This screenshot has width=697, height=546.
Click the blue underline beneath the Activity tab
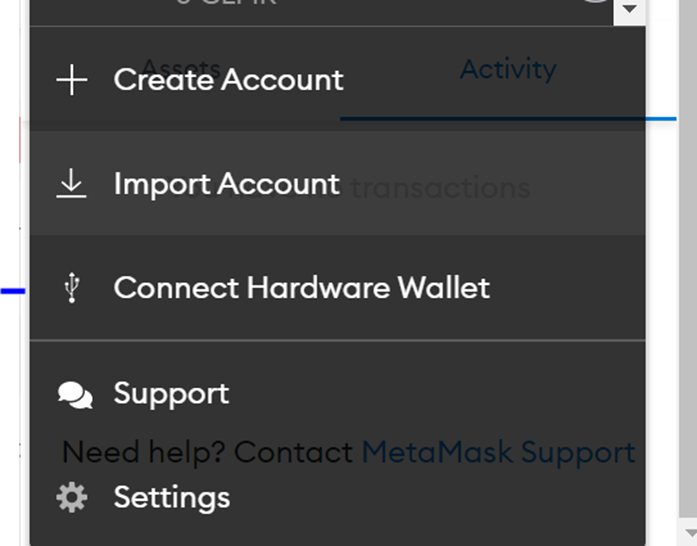[x=508, y=119]
